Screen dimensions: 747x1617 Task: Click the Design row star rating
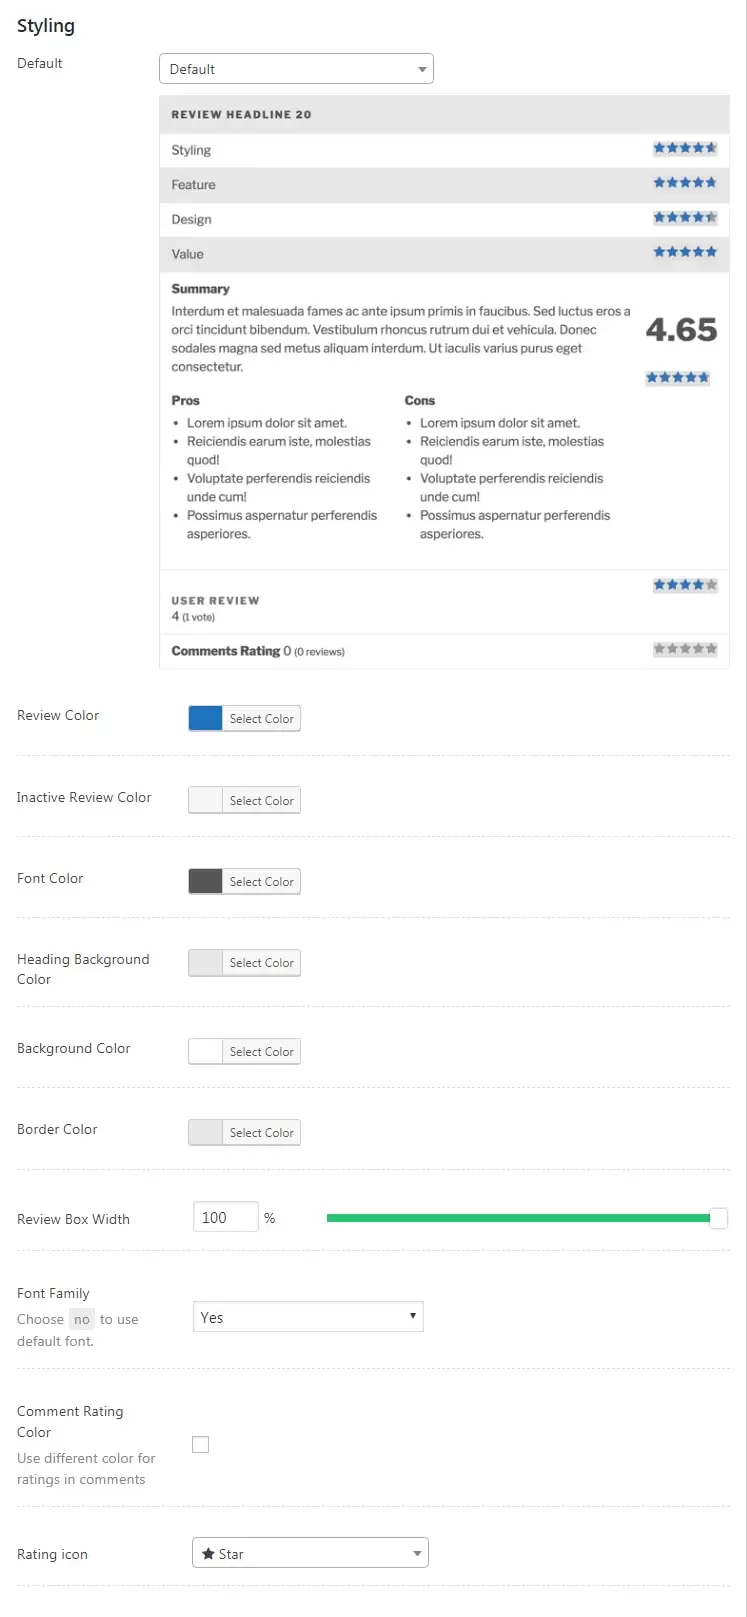pyautogui.click(x=685, y=218)
